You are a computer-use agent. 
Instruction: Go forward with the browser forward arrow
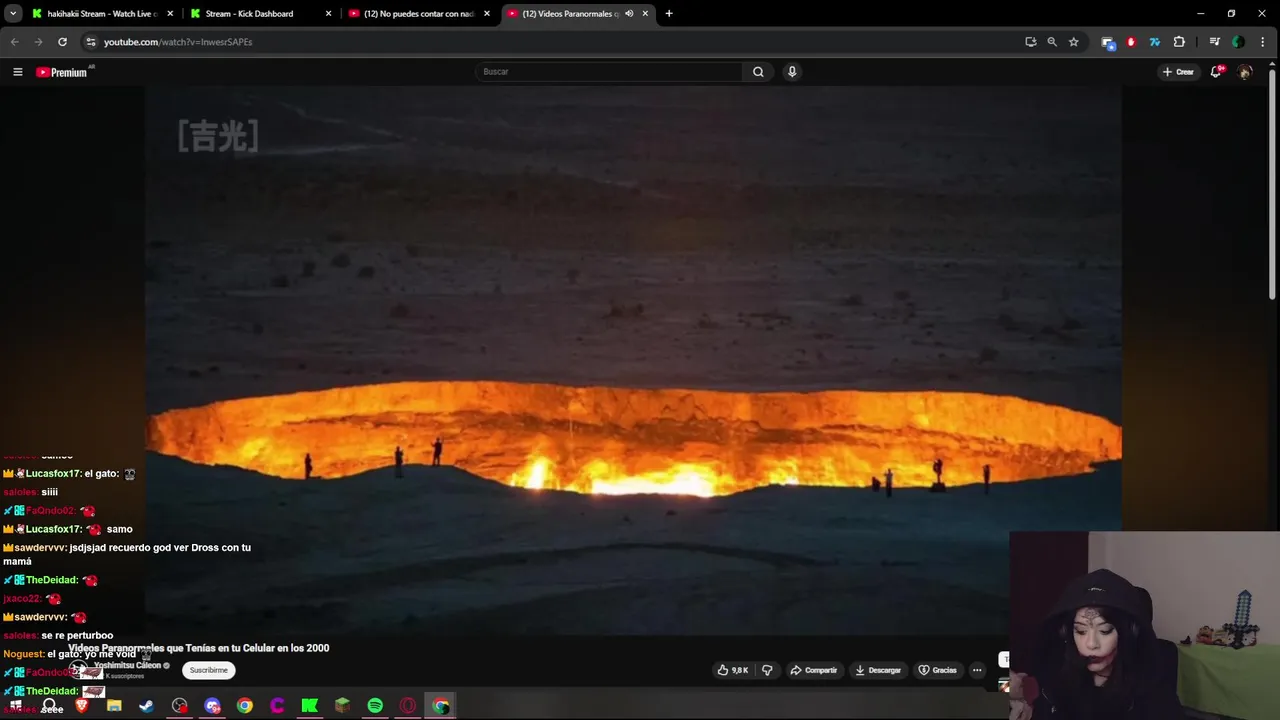pyautogui.click(x=38, y=42)
